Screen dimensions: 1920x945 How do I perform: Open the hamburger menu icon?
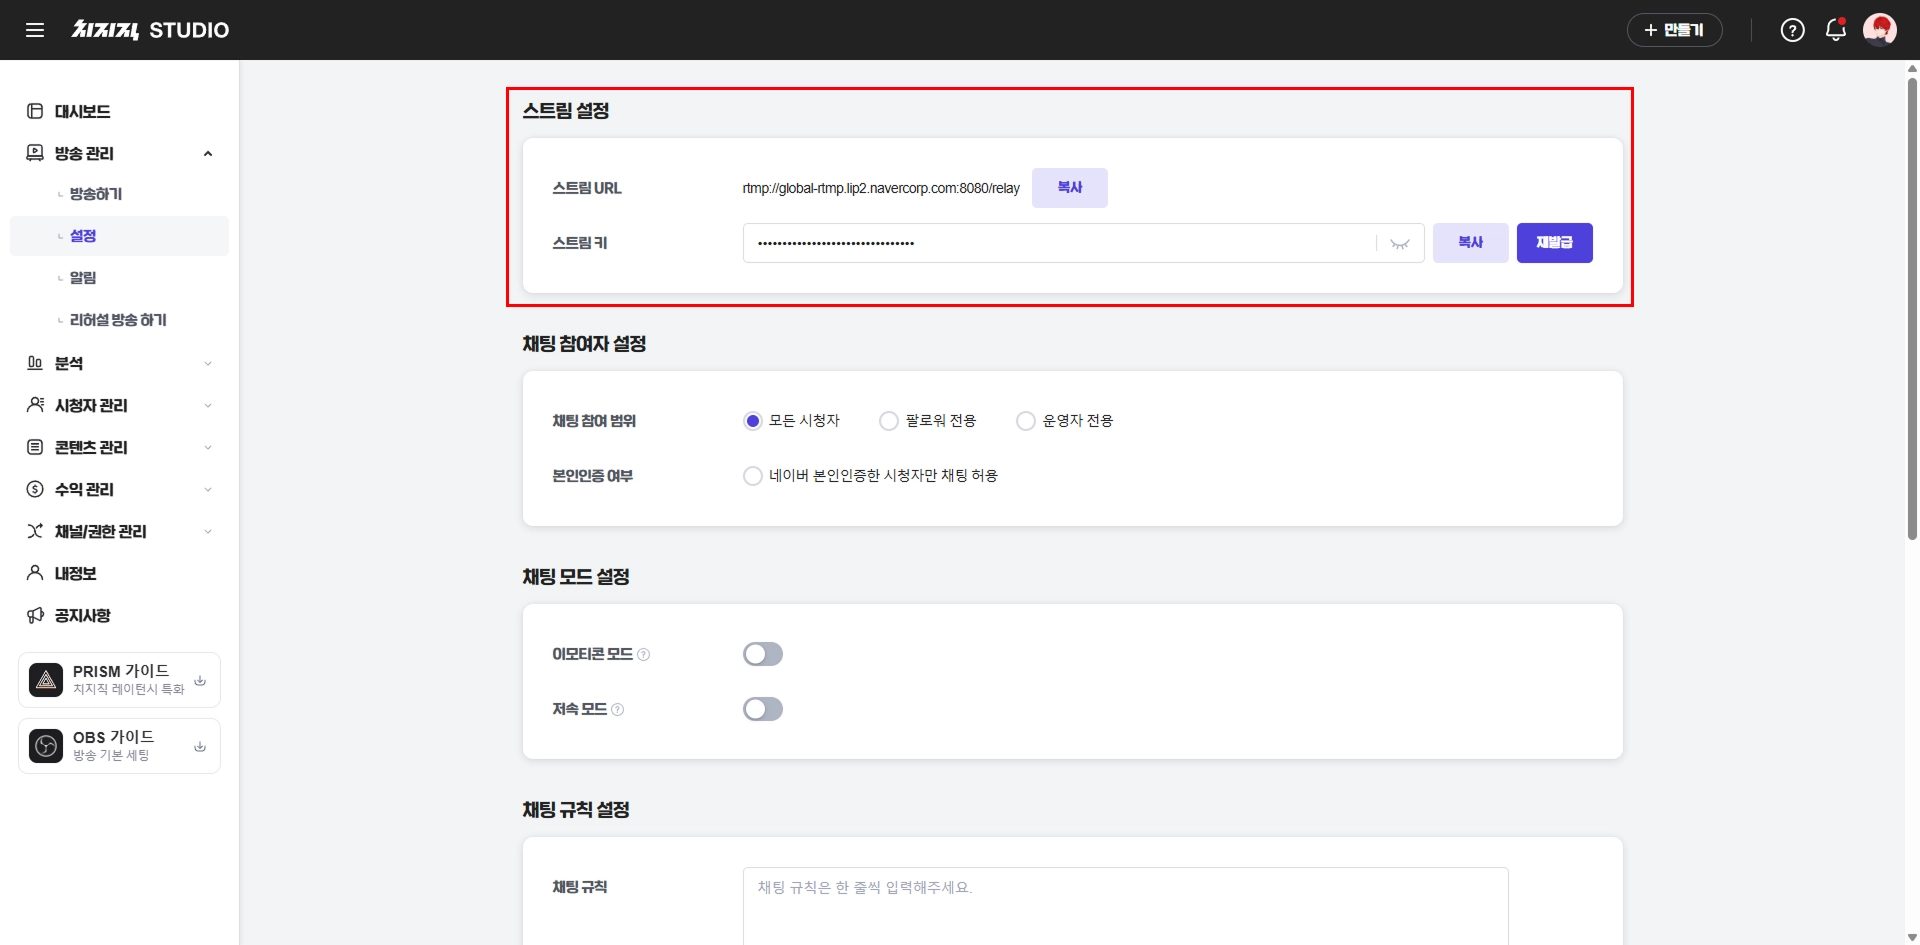(x=35, y=30)
